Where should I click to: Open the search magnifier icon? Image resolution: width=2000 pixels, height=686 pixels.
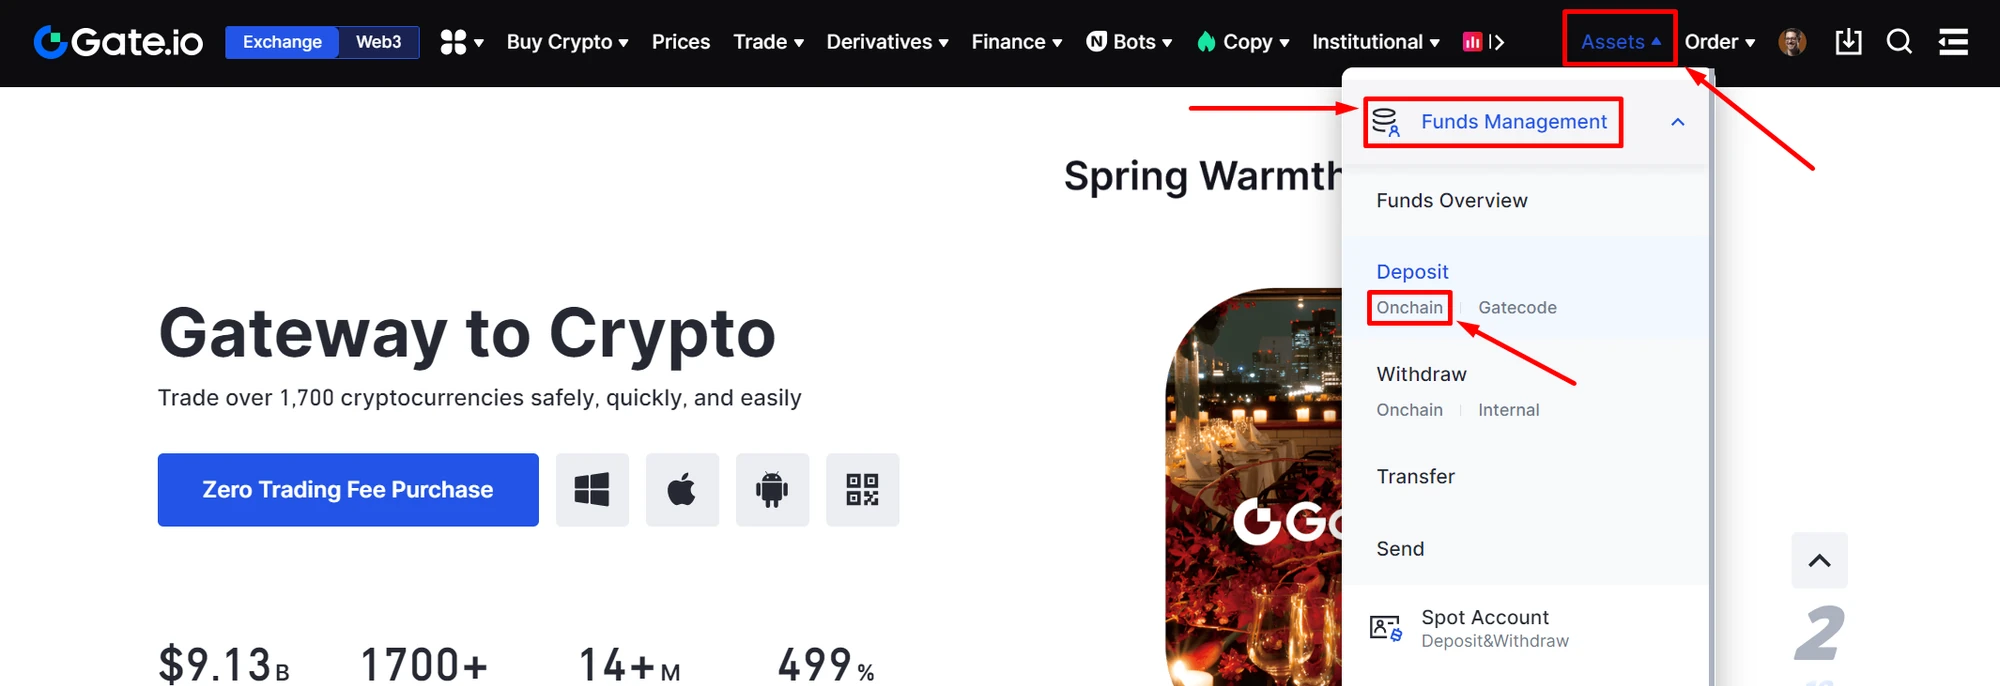click(x=1899, y=42)
